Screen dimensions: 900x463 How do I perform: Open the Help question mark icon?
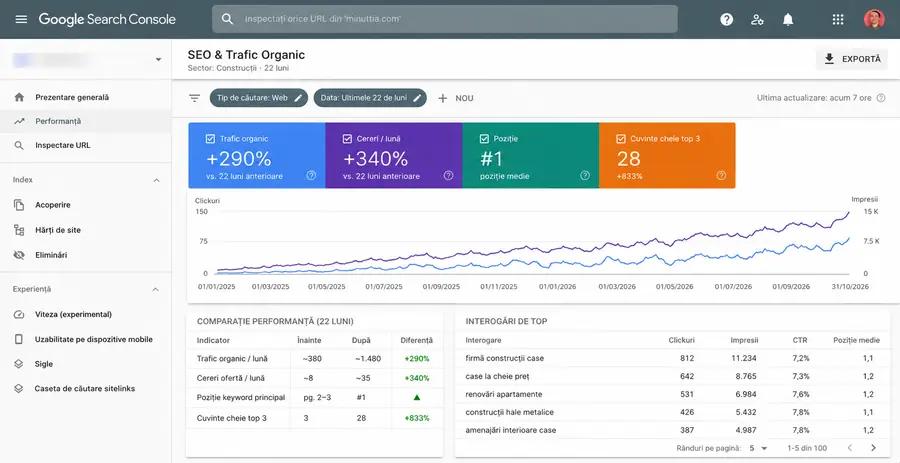point(727,20)
